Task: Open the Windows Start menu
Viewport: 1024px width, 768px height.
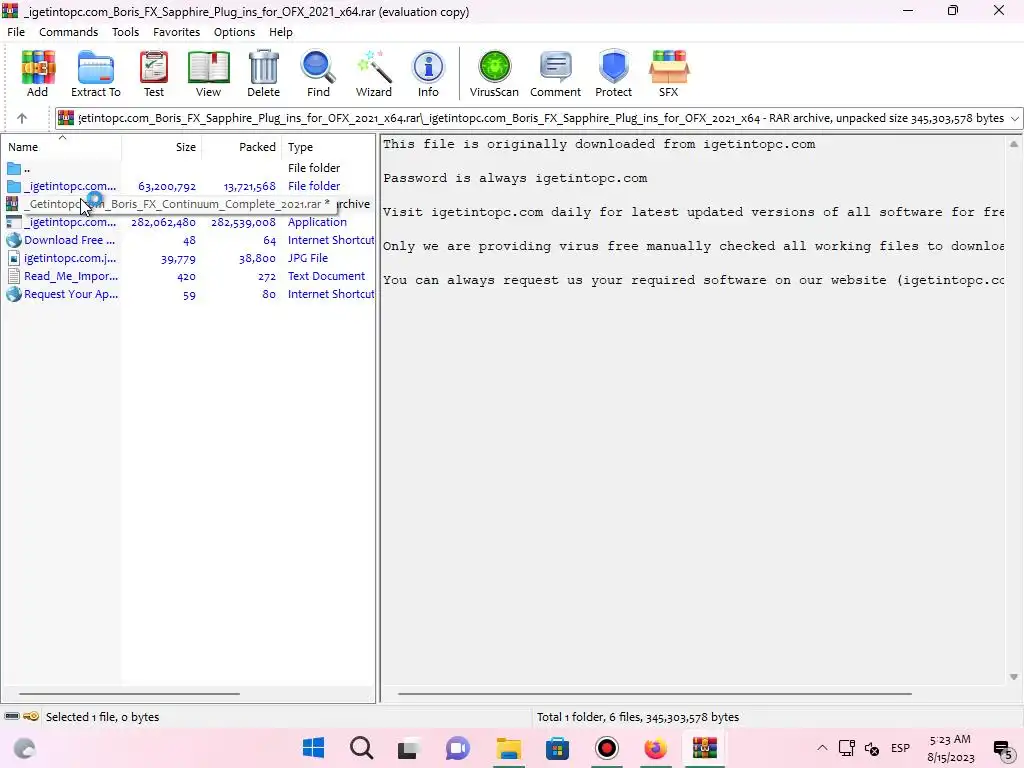Action: point(313,748)
